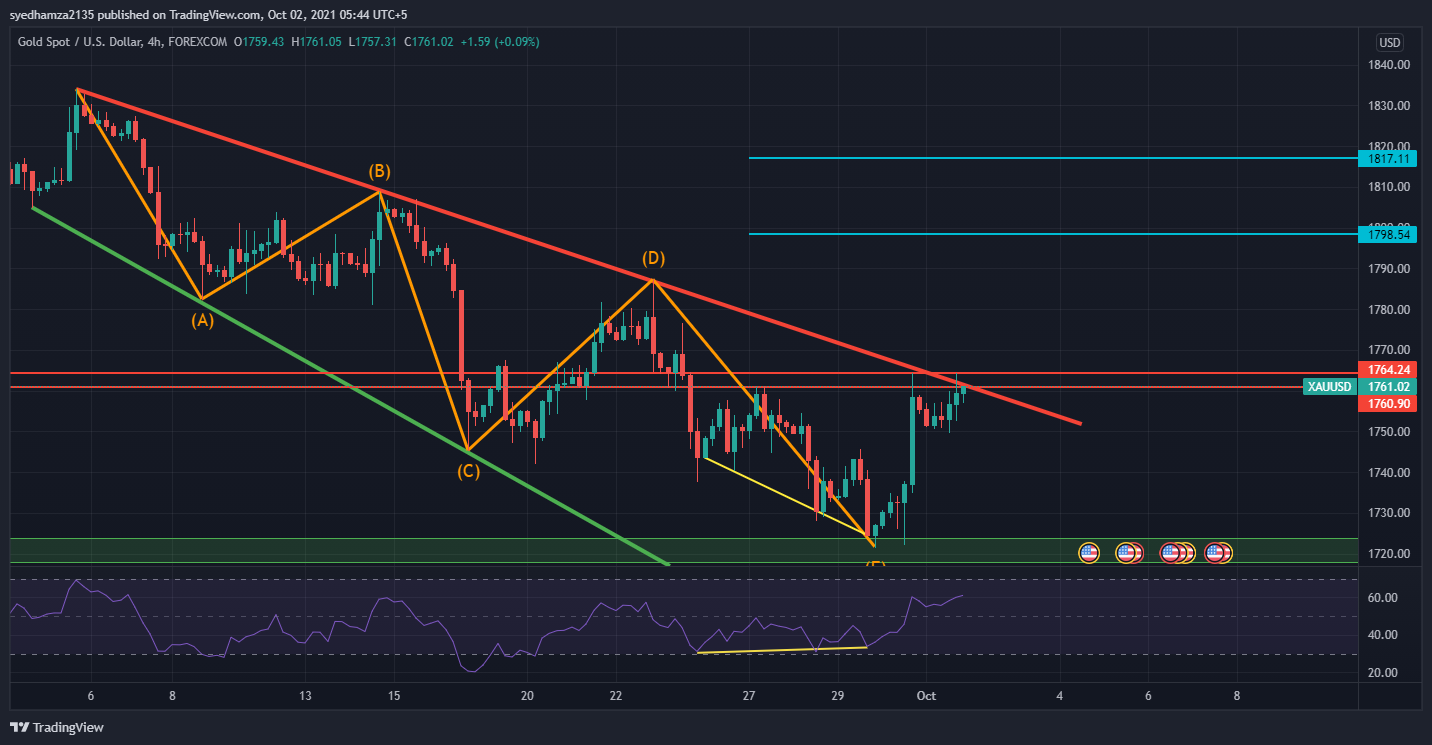Click the 20 date label on time axis
1432x745 pixels.
(527, 696)
